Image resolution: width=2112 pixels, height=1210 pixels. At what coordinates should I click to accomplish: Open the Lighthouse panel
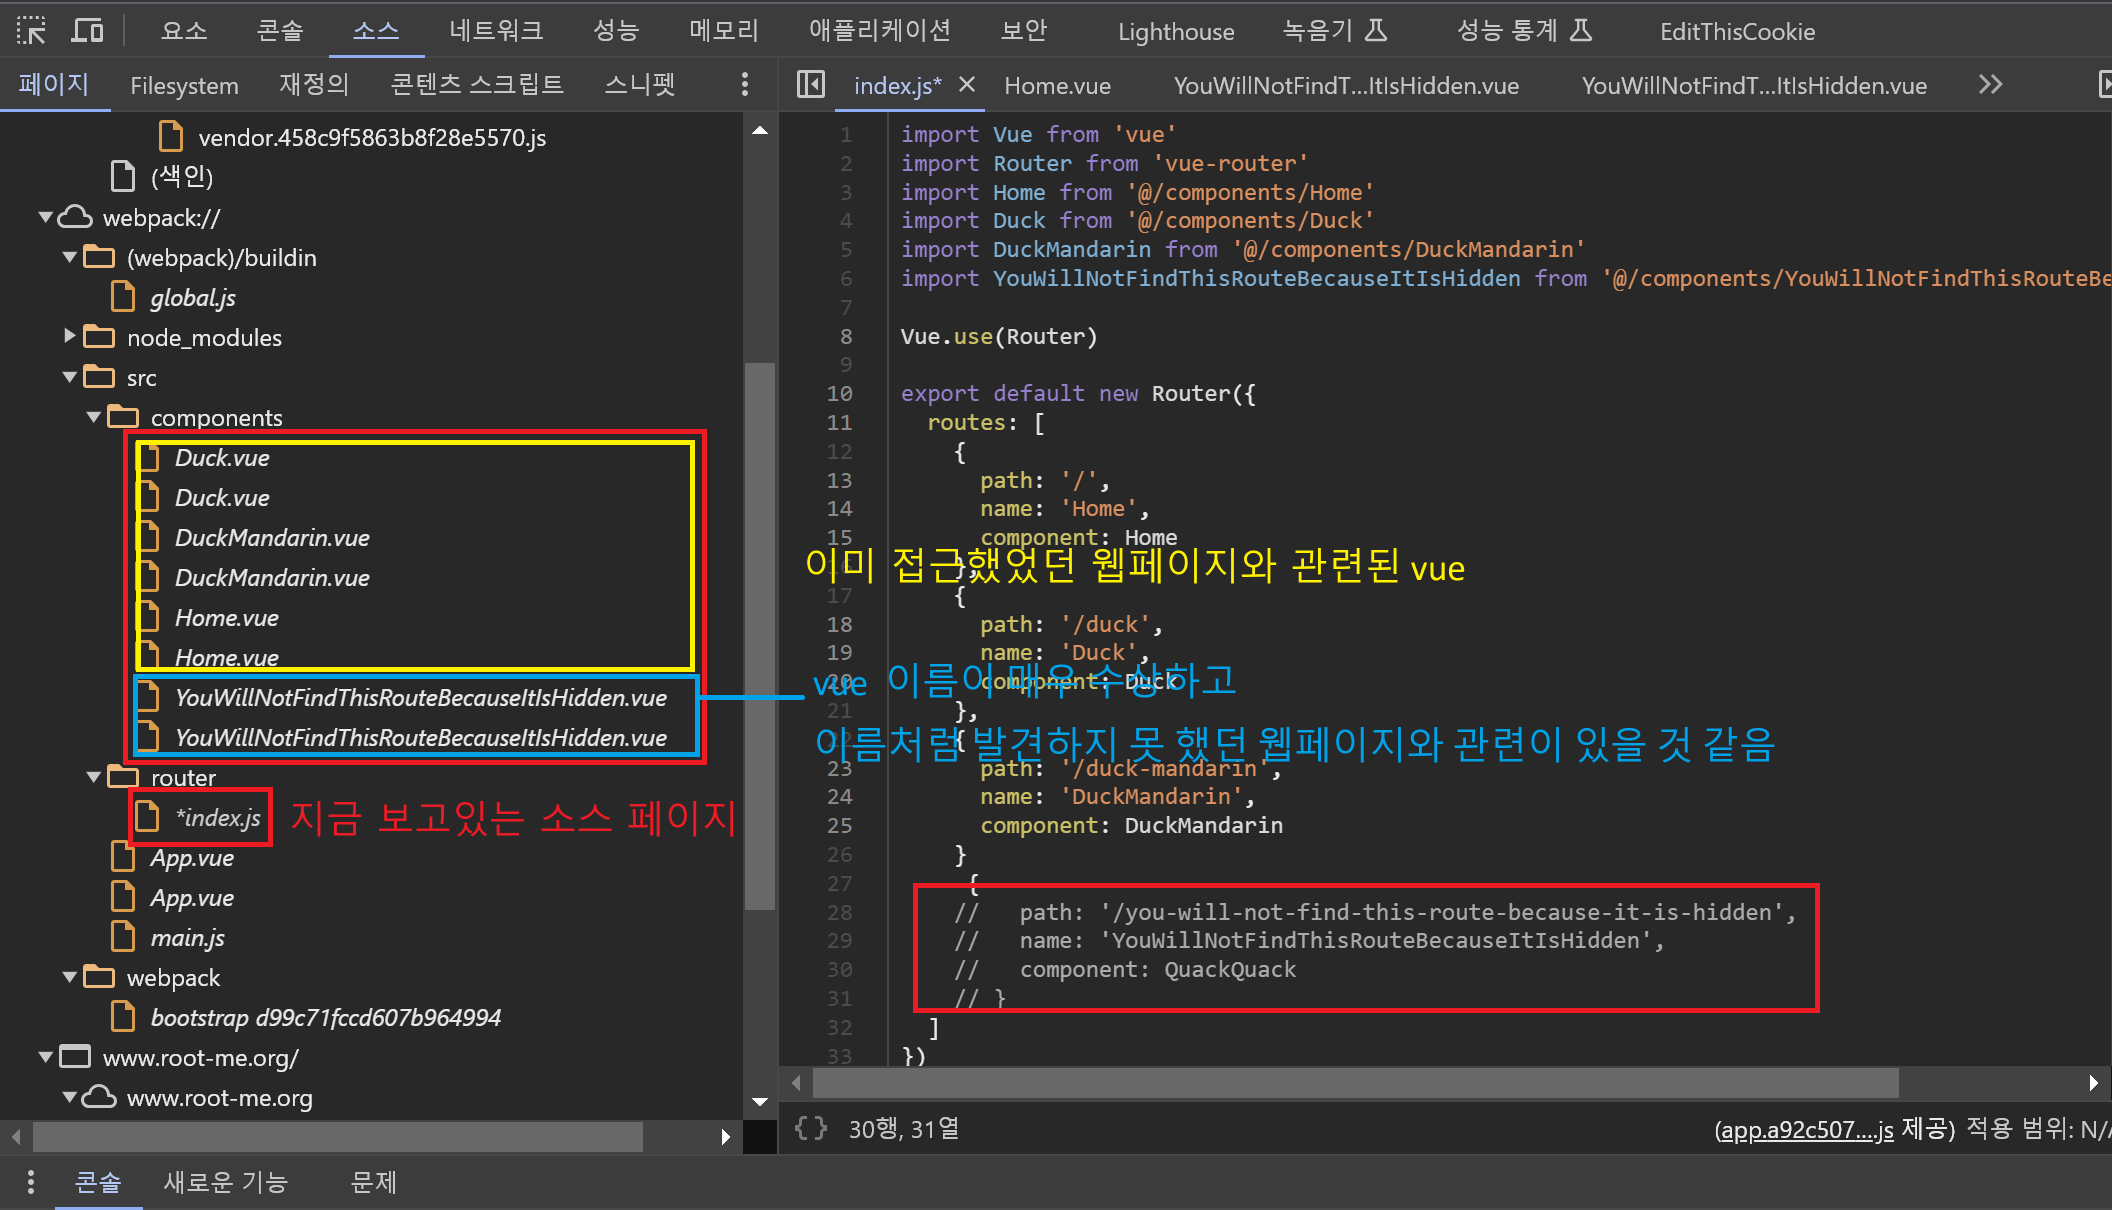point(1175,31)
